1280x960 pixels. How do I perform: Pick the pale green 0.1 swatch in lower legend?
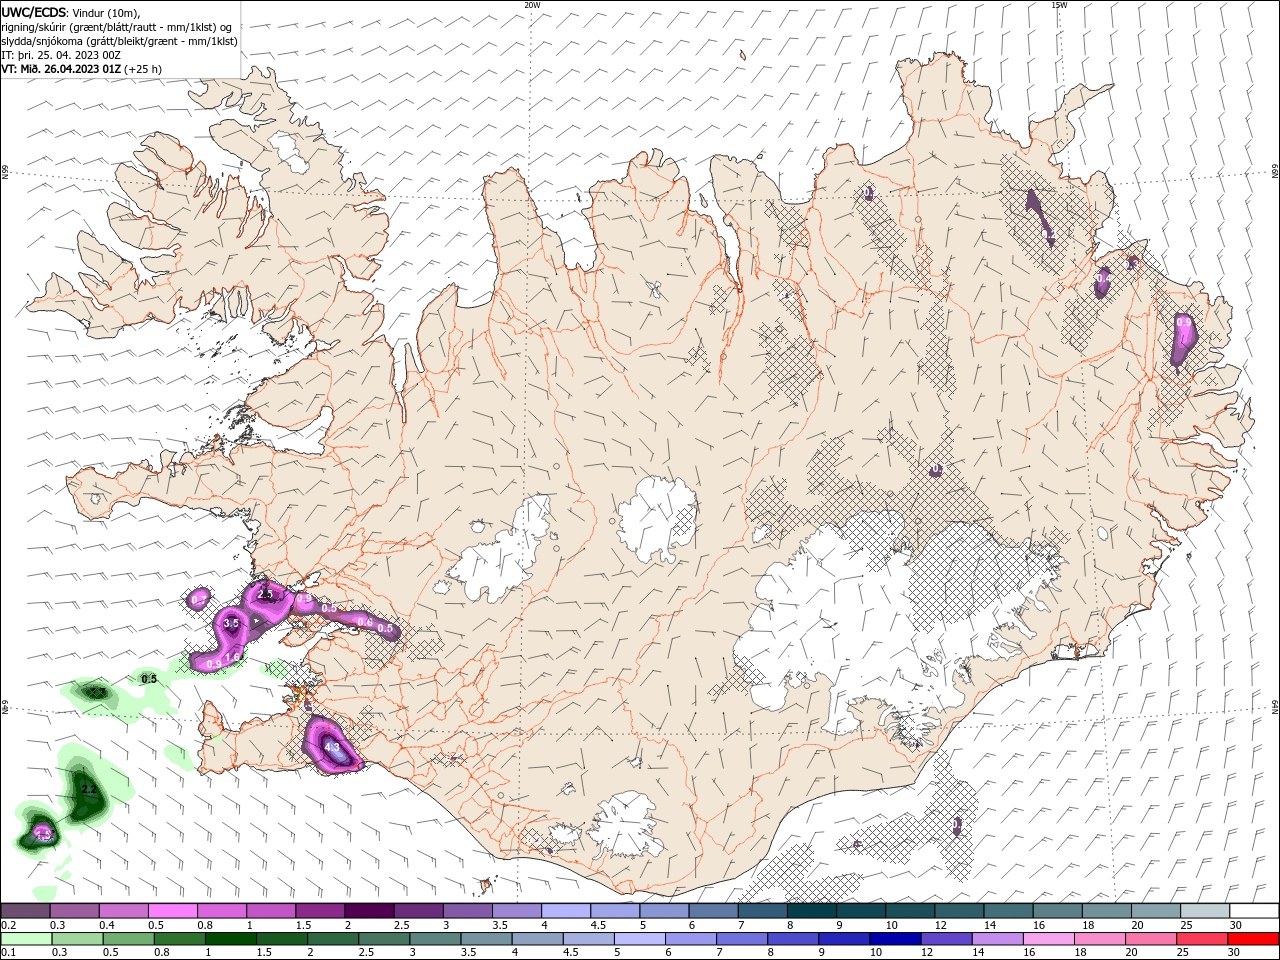coord(27,939)
